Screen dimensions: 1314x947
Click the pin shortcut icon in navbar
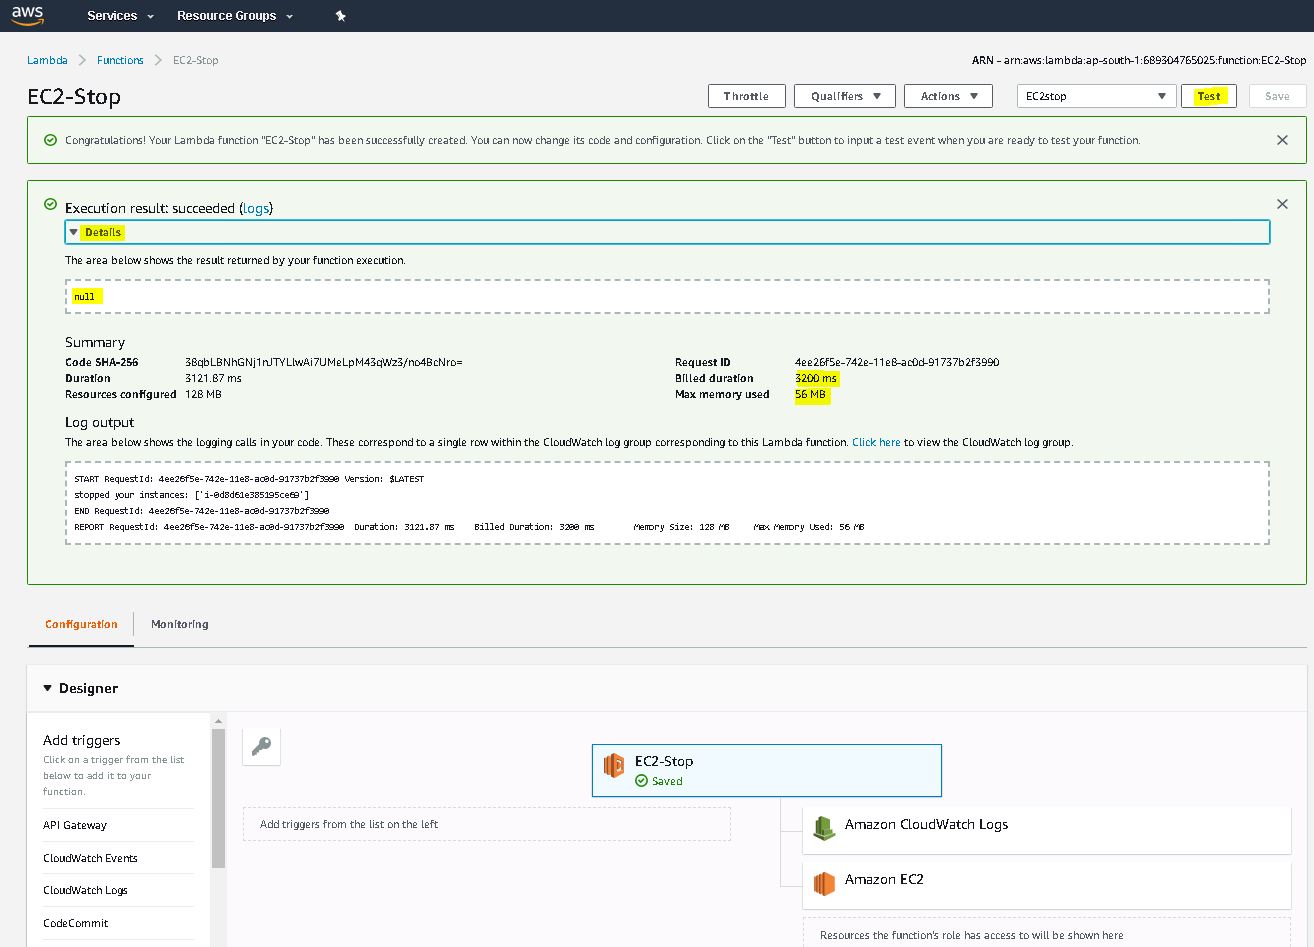coord(340,16)
